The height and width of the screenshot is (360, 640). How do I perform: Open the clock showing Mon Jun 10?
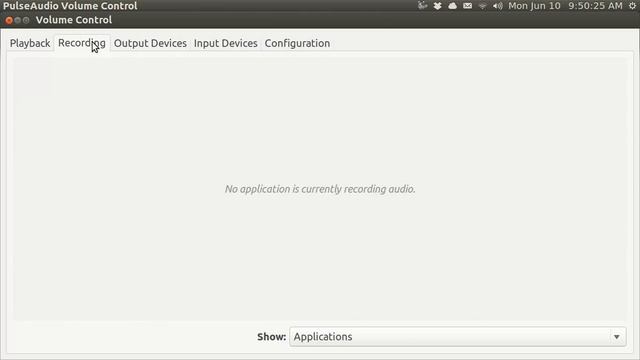coord(565,6)
